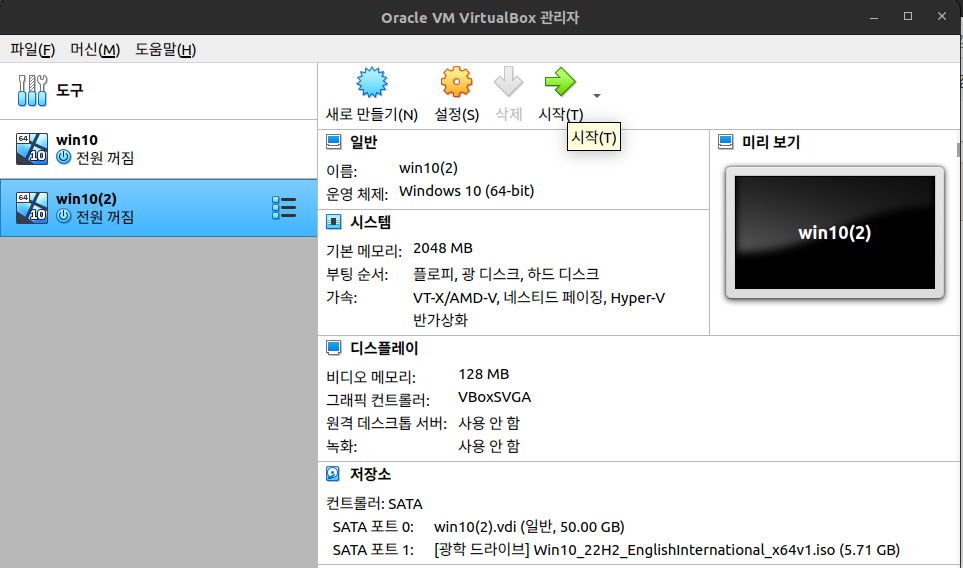Open the Help (도움말) menu
The image size is (963, 568).
[166, 49]
